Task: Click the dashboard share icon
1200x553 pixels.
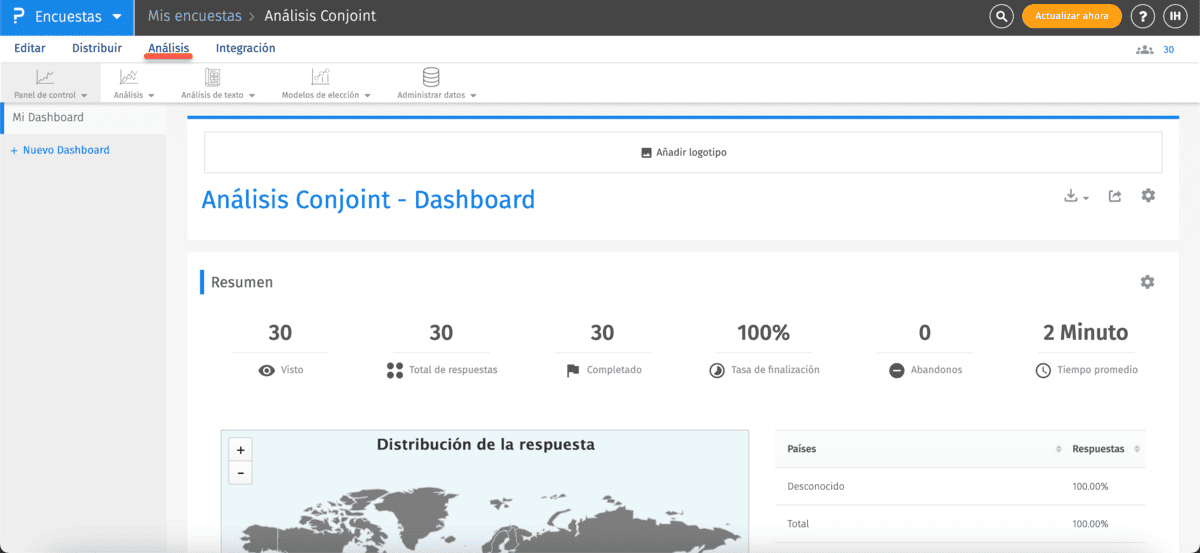Action: pyautogui.click(x=1115, y=197)
